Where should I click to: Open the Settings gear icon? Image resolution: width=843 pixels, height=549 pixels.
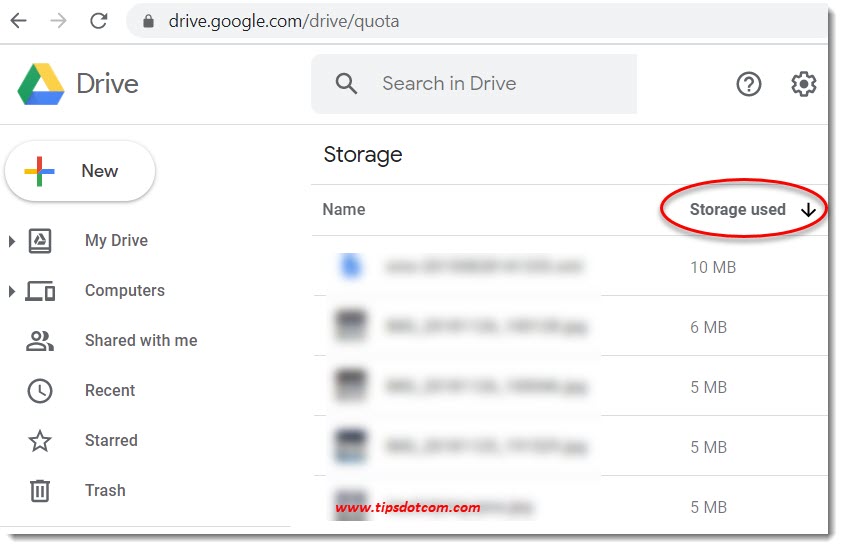[804, 84]
